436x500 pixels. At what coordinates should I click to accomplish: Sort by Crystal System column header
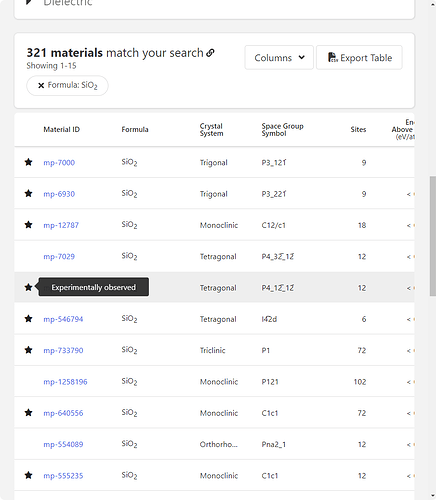212,130
